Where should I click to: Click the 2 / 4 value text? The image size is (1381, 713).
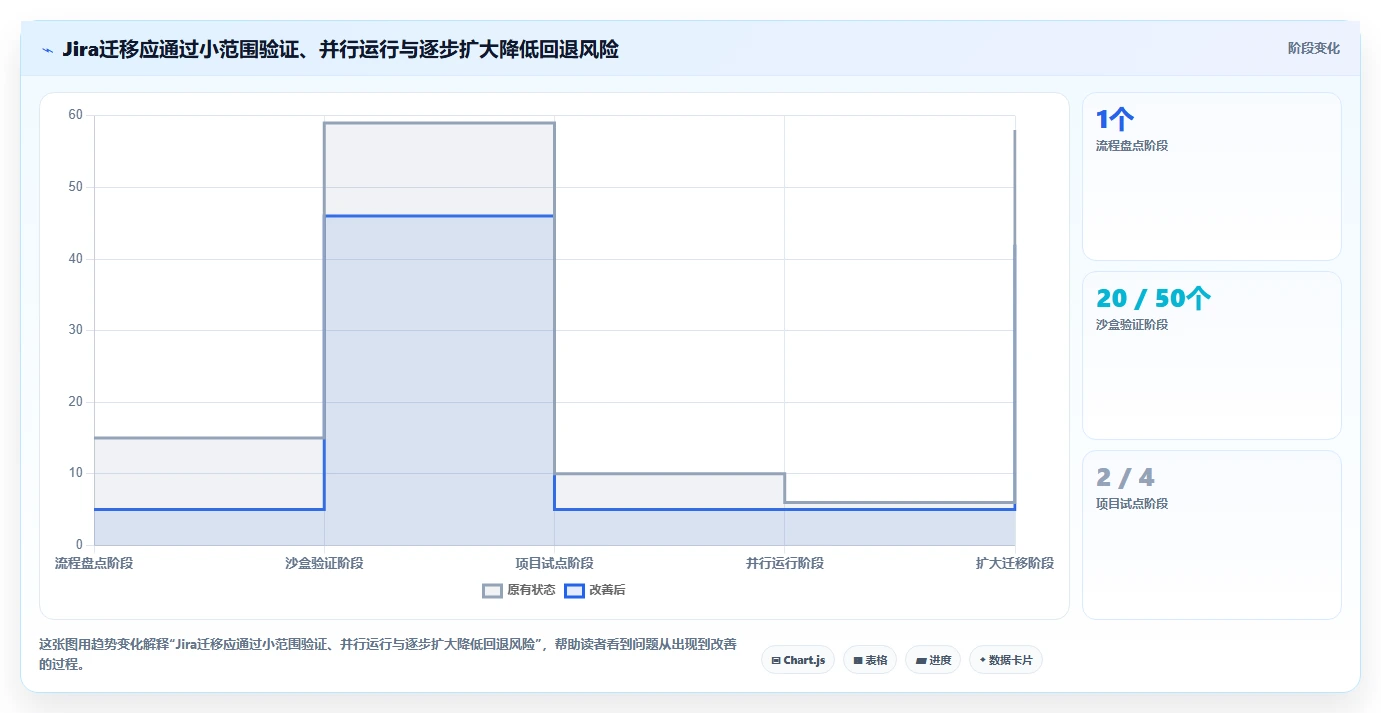tap(1125, 478)
